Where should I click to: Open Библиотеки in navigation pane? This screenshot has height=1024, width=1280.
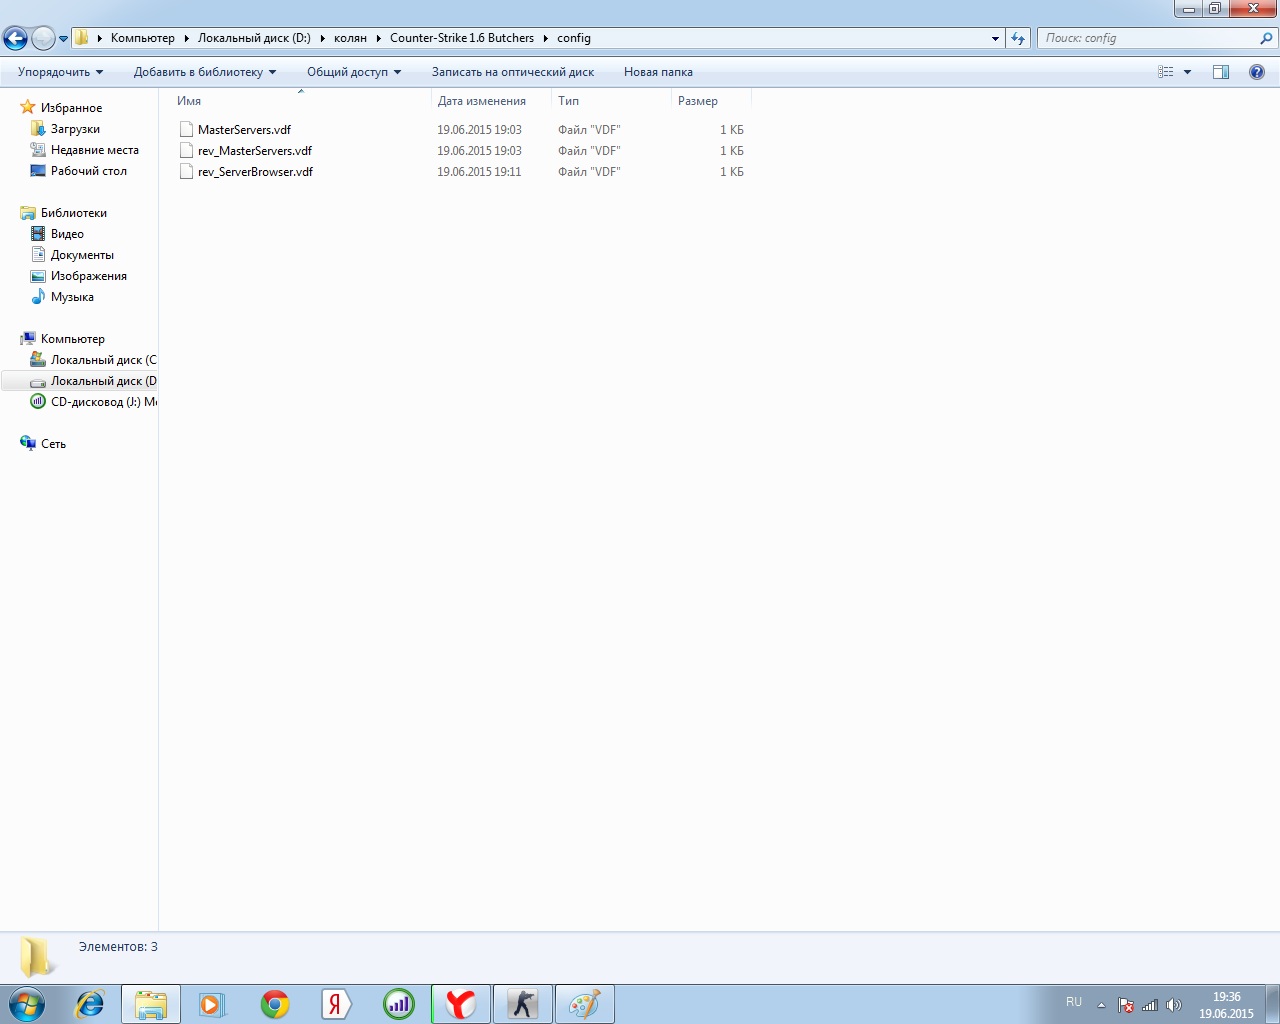[x=73, y=213]
